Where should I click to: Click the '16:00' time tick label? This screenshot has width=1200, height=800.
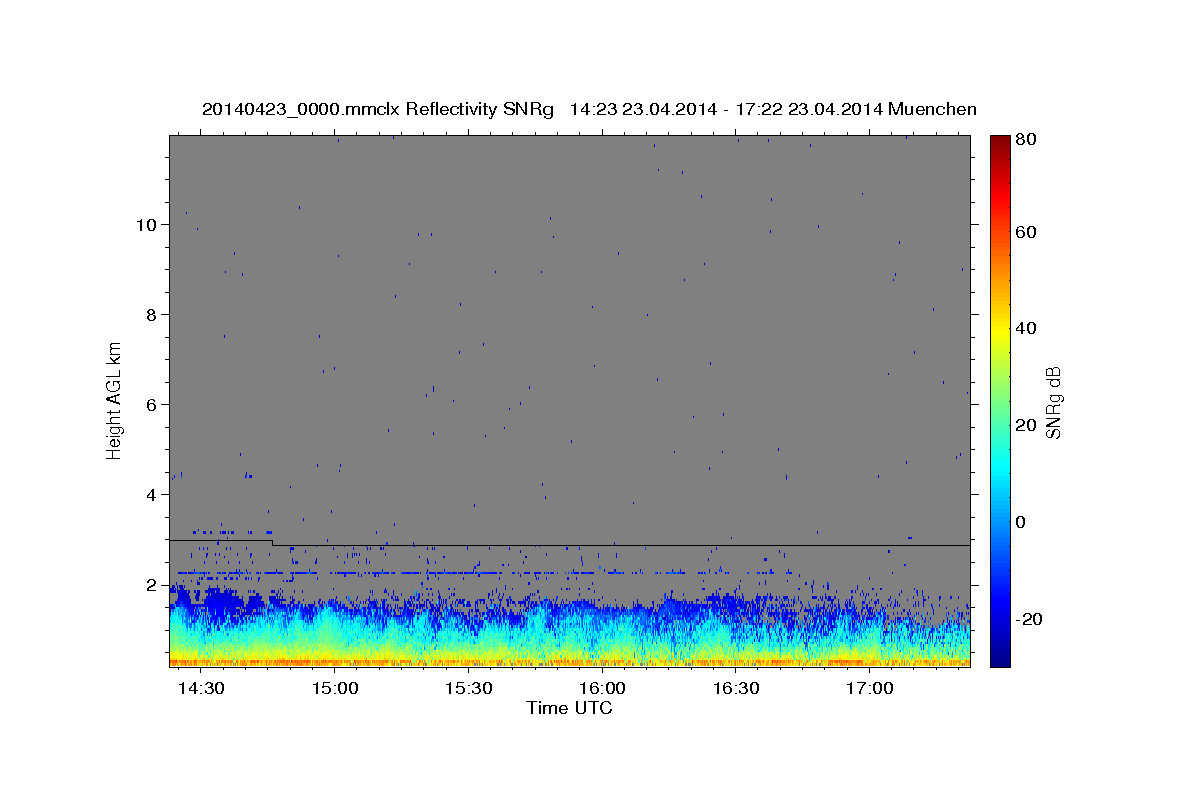point(603,689)
